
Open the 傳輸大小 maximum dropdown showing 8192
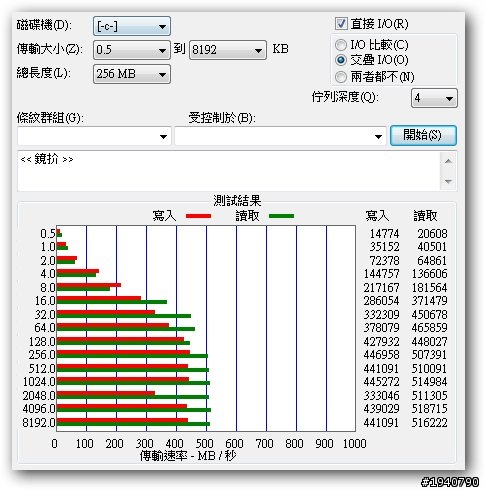tap(228, 50)
